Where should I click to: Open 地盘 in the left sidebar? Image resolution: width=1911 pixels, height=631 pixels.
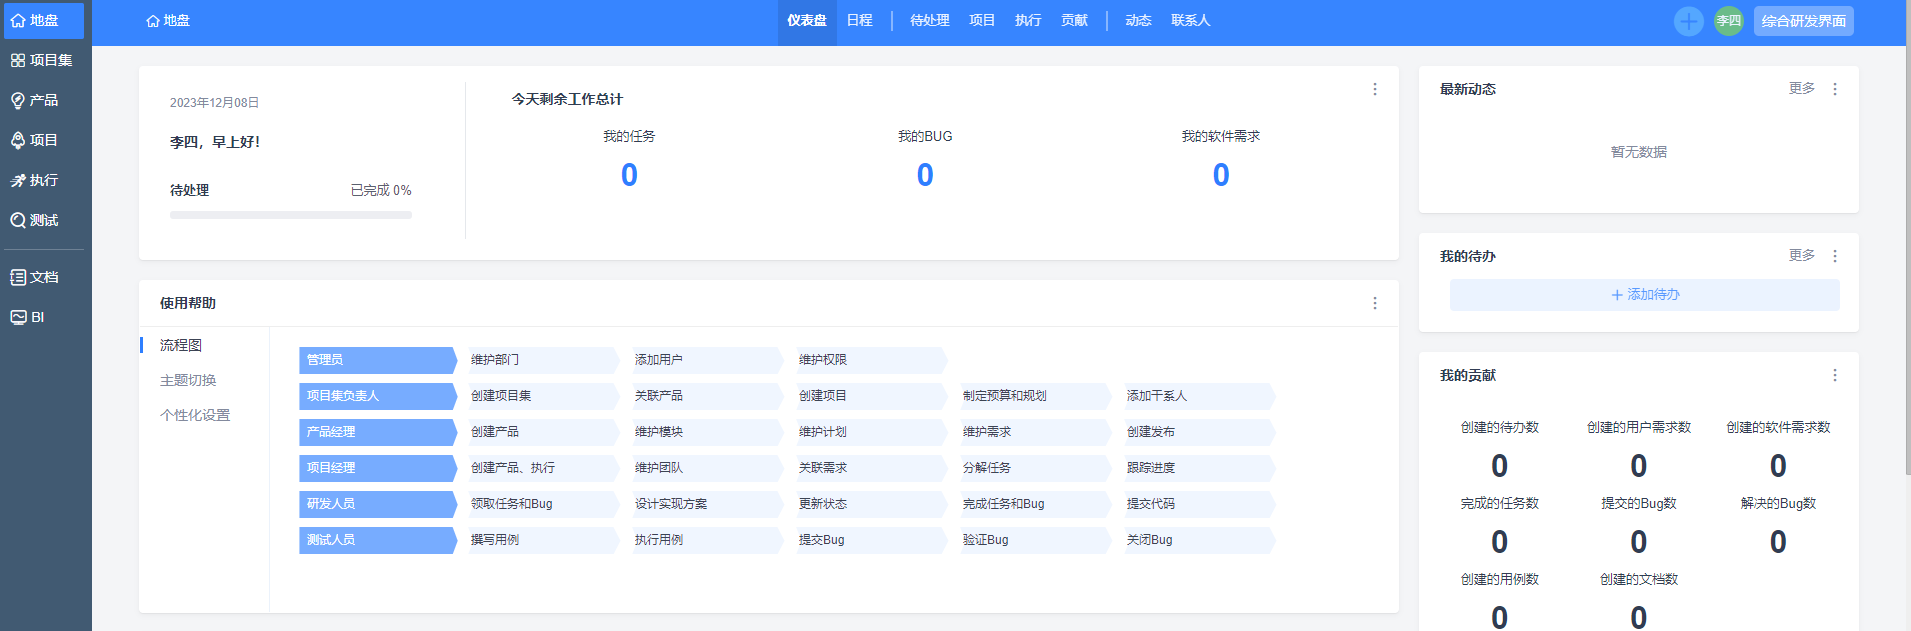coord(44,20)
